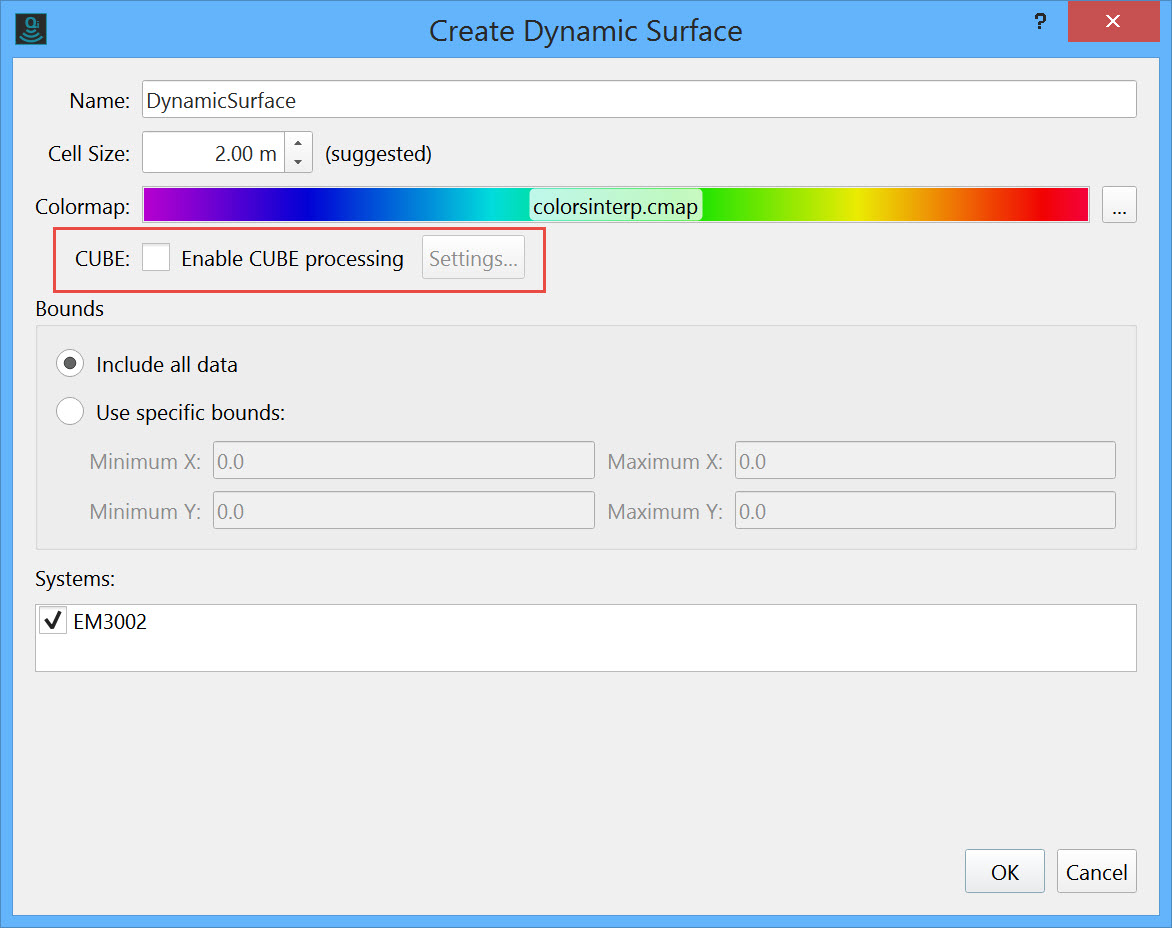Screen dimensions: 1172x928
Task: Enable CUBE processing checkbox
Action: (x=156, y=258)
